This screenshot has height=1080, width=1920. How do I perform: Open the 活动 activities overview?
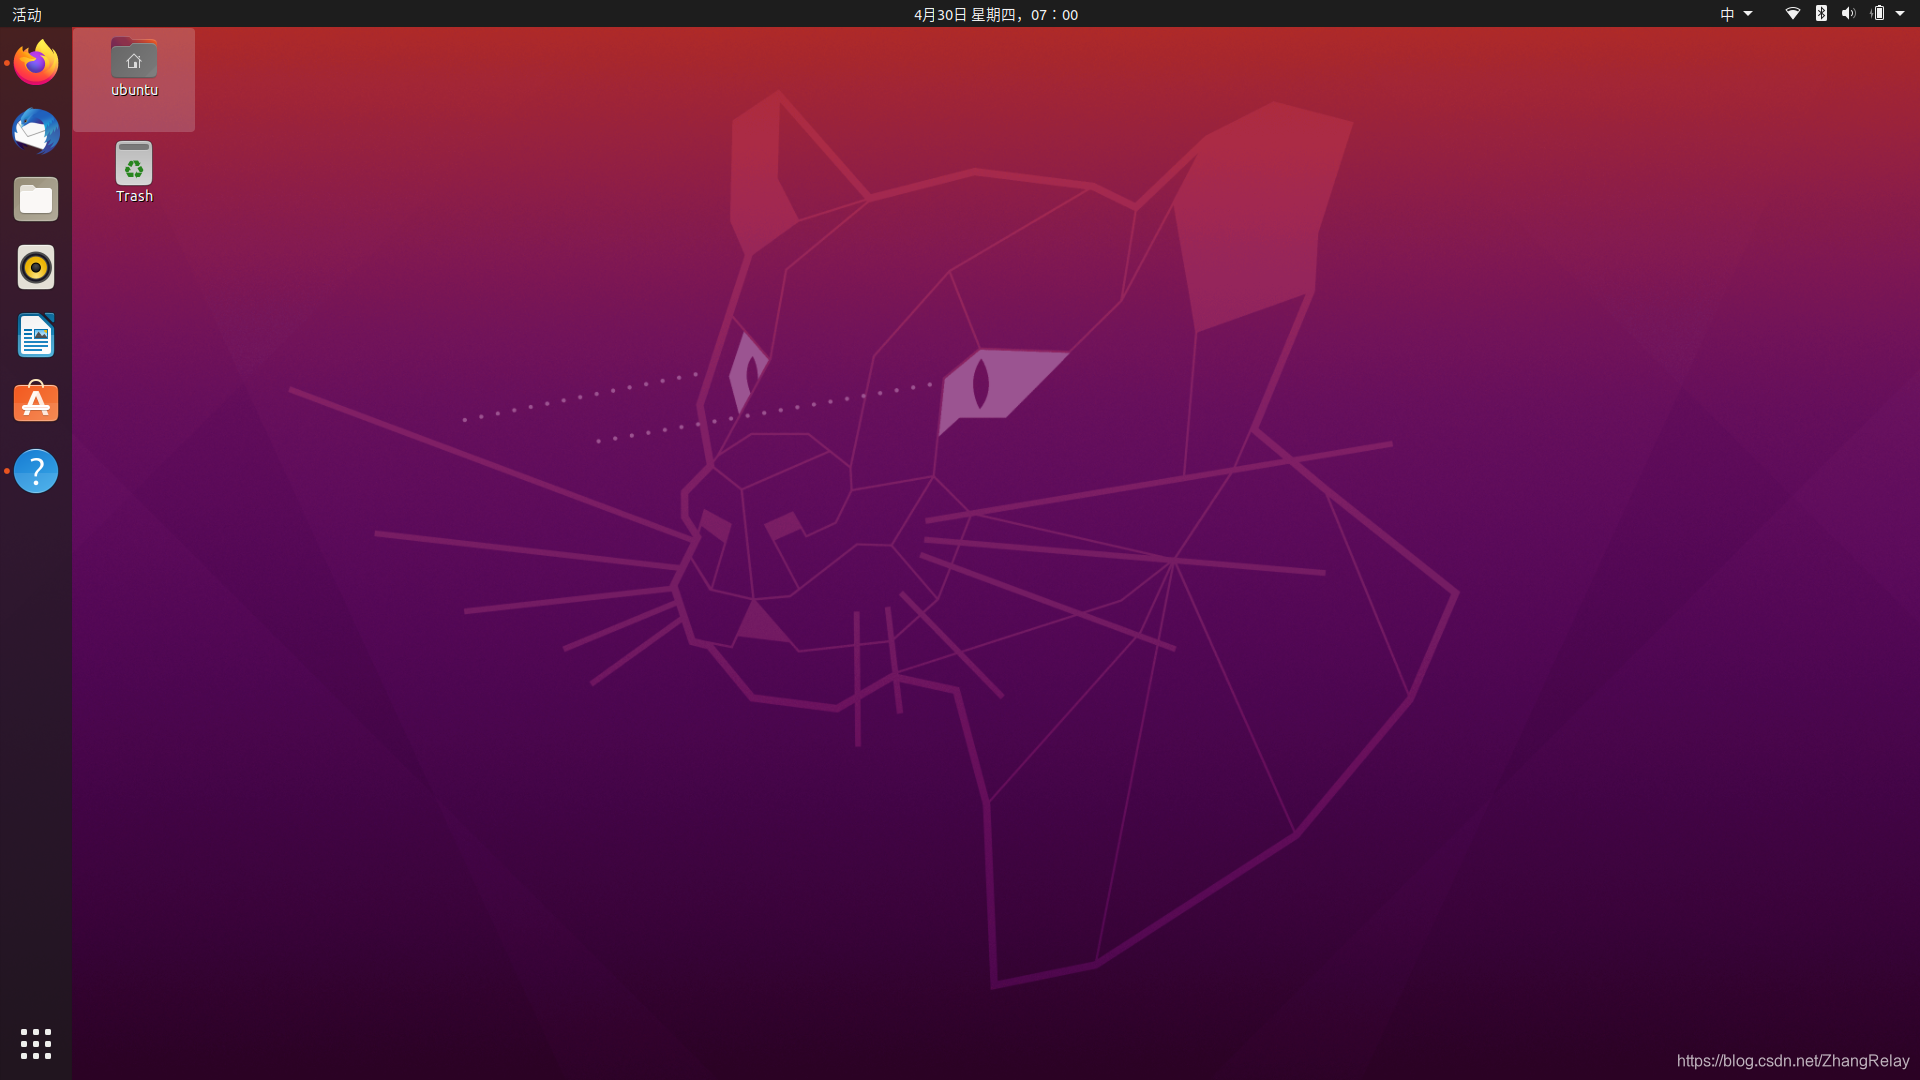coord(27,14)
